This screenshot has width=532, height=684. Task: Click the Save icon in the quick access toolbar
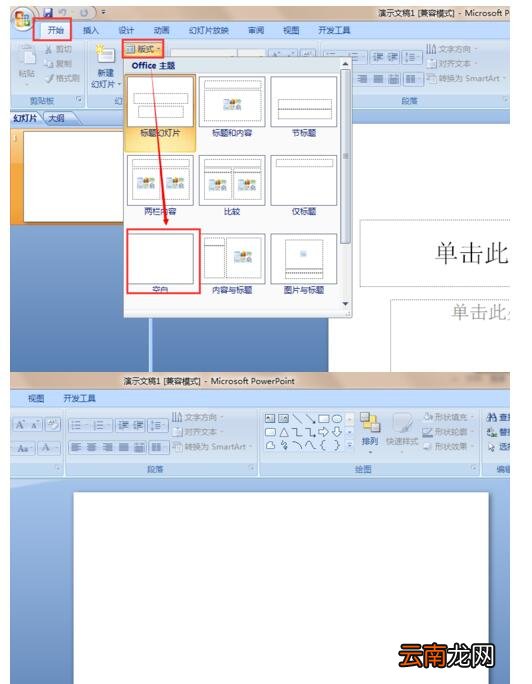click(x=48, y=13)
